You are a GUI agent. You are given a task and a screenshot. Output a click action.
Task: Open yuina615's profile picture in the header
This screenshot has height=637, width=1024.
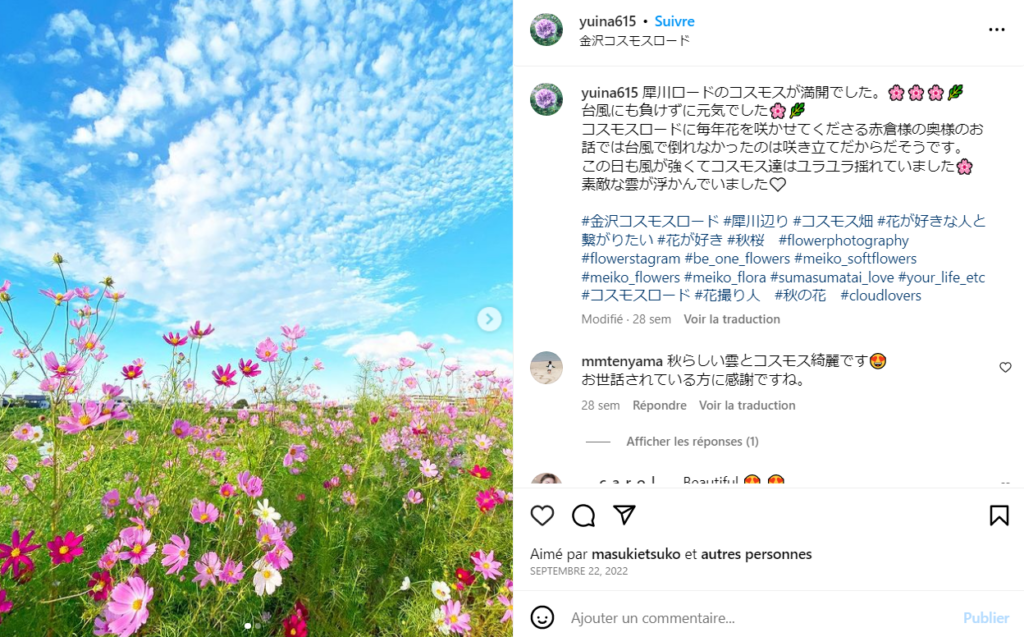[x=547, y=29]
